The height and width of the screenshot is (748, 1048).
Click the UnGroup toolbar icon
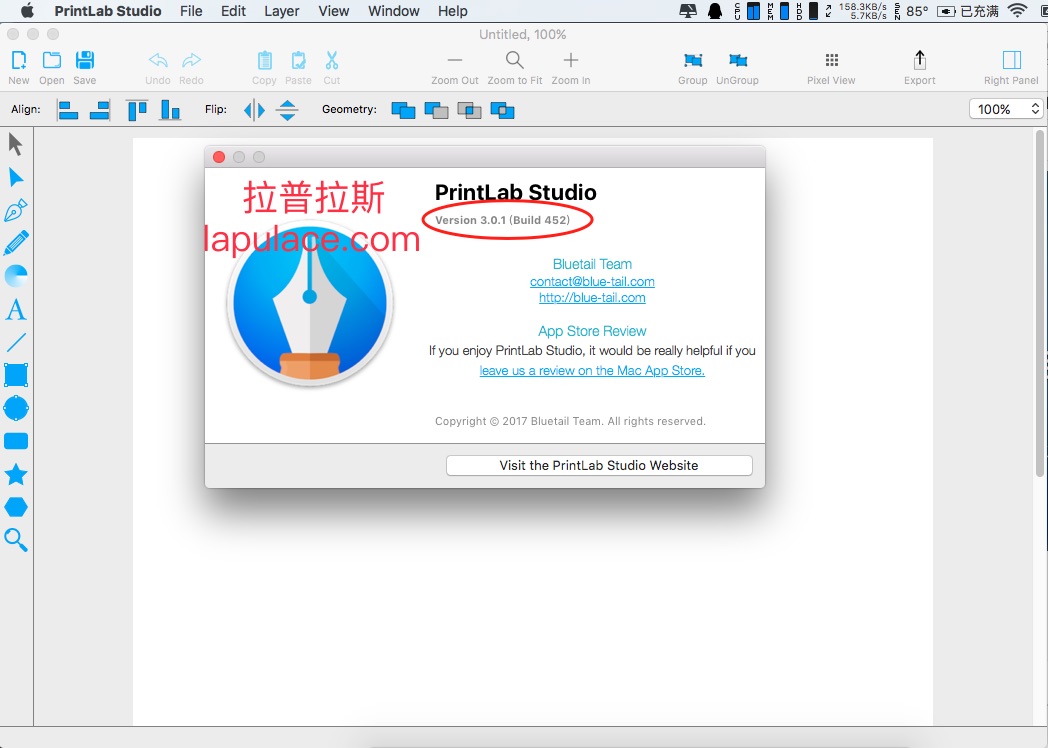(737, 68)
